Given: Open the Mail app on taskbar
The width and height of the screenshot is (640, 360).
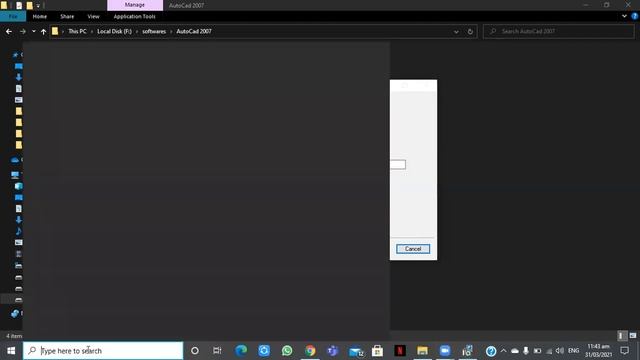Looking at the screenshot, I should coord(356,351).
